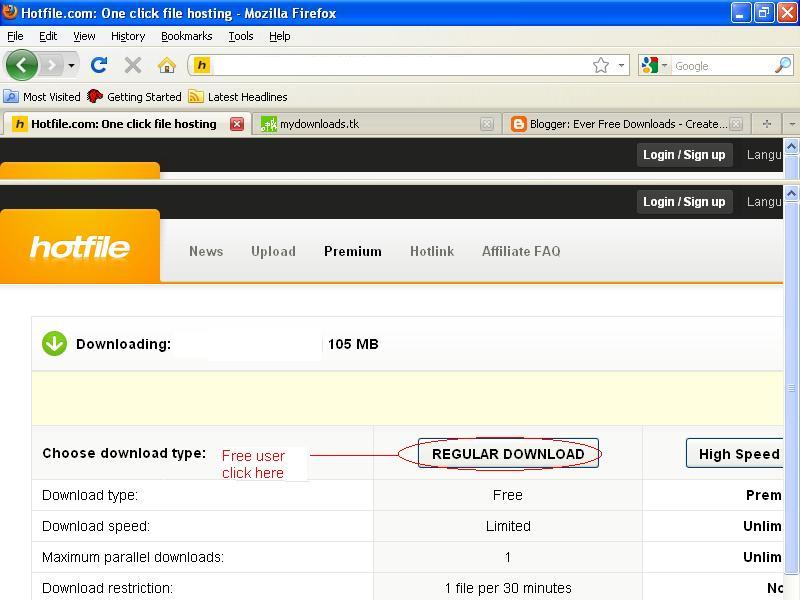Click the hotfile site favicon in address bar
This screenshot has height=600, width=800.
[202, 65]
